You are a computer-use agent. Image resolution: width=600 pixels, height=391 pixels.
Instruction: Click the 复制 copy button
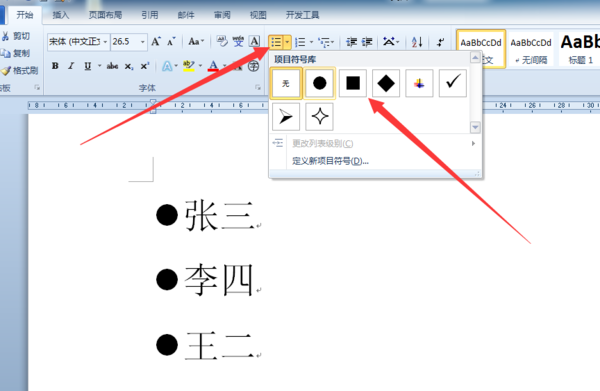point(16,53)
